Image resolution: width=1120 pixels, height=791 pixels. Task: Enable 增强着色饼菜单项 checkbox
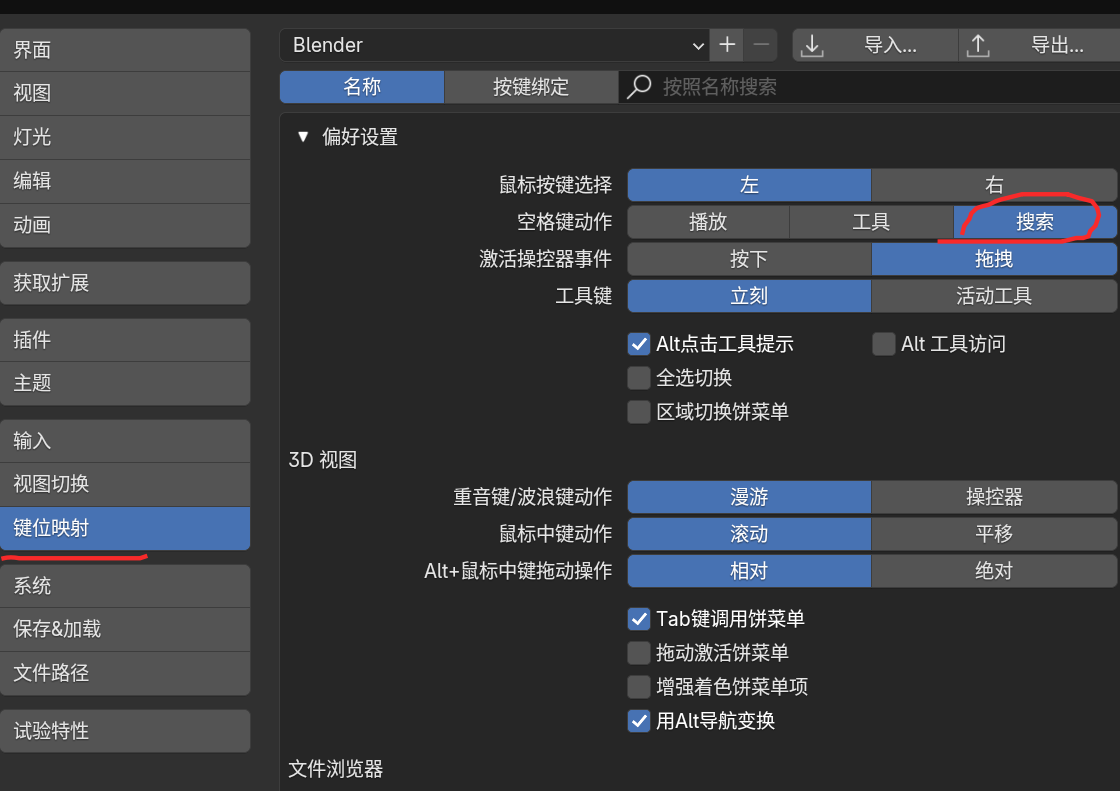pyautogui.click(x=639, y=687)
